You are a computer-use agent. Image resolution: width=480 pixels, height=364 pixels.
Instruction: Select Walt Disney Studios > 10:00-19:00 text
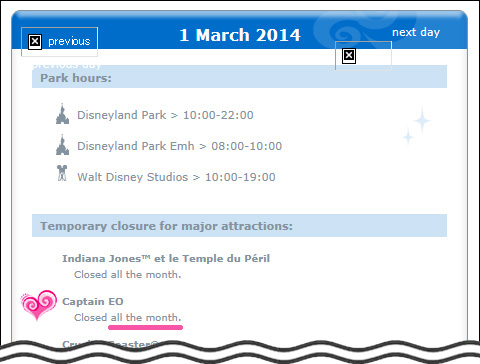coord(176,177)
